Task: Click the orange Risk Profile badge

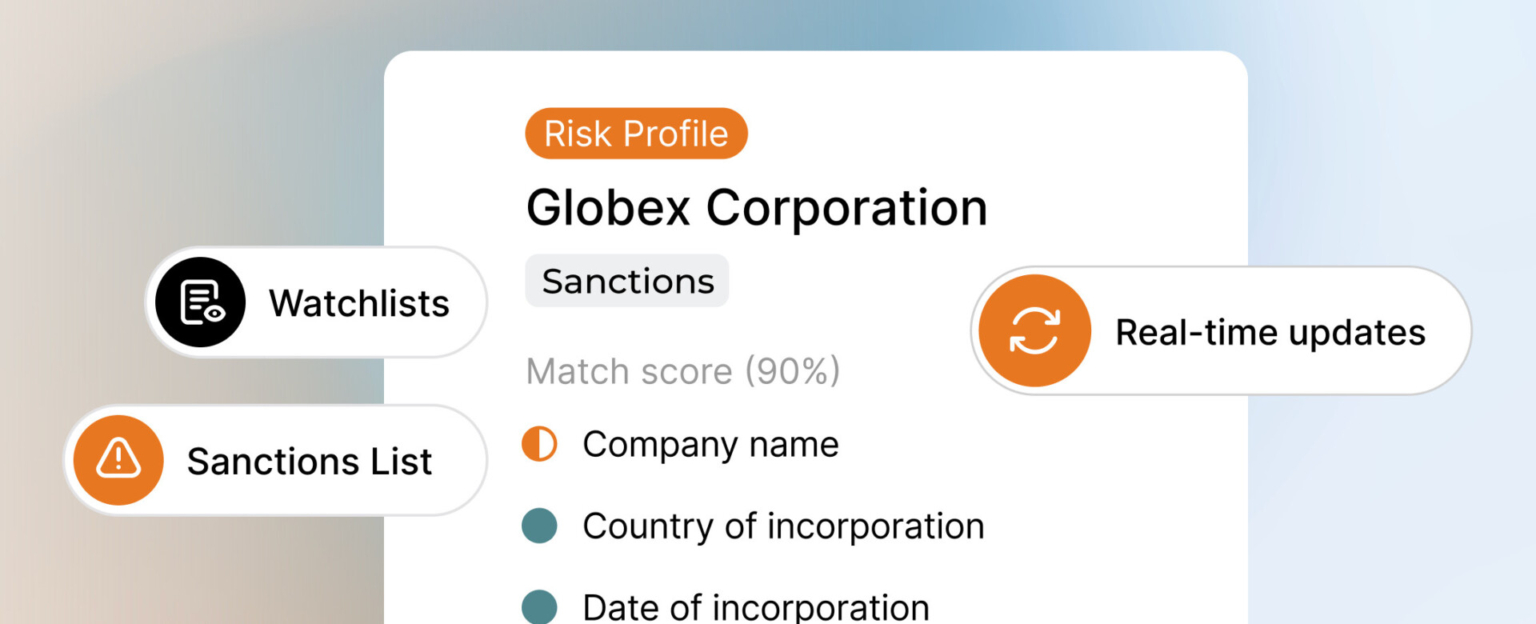Action: [x=636, y=134]
